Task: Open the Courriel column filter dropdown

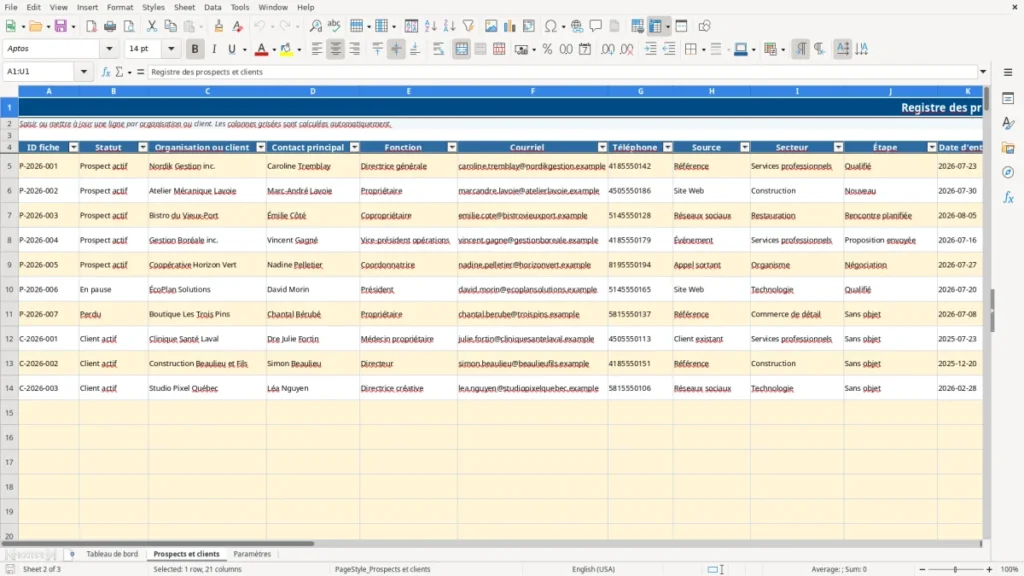Action: pos(602,148)
